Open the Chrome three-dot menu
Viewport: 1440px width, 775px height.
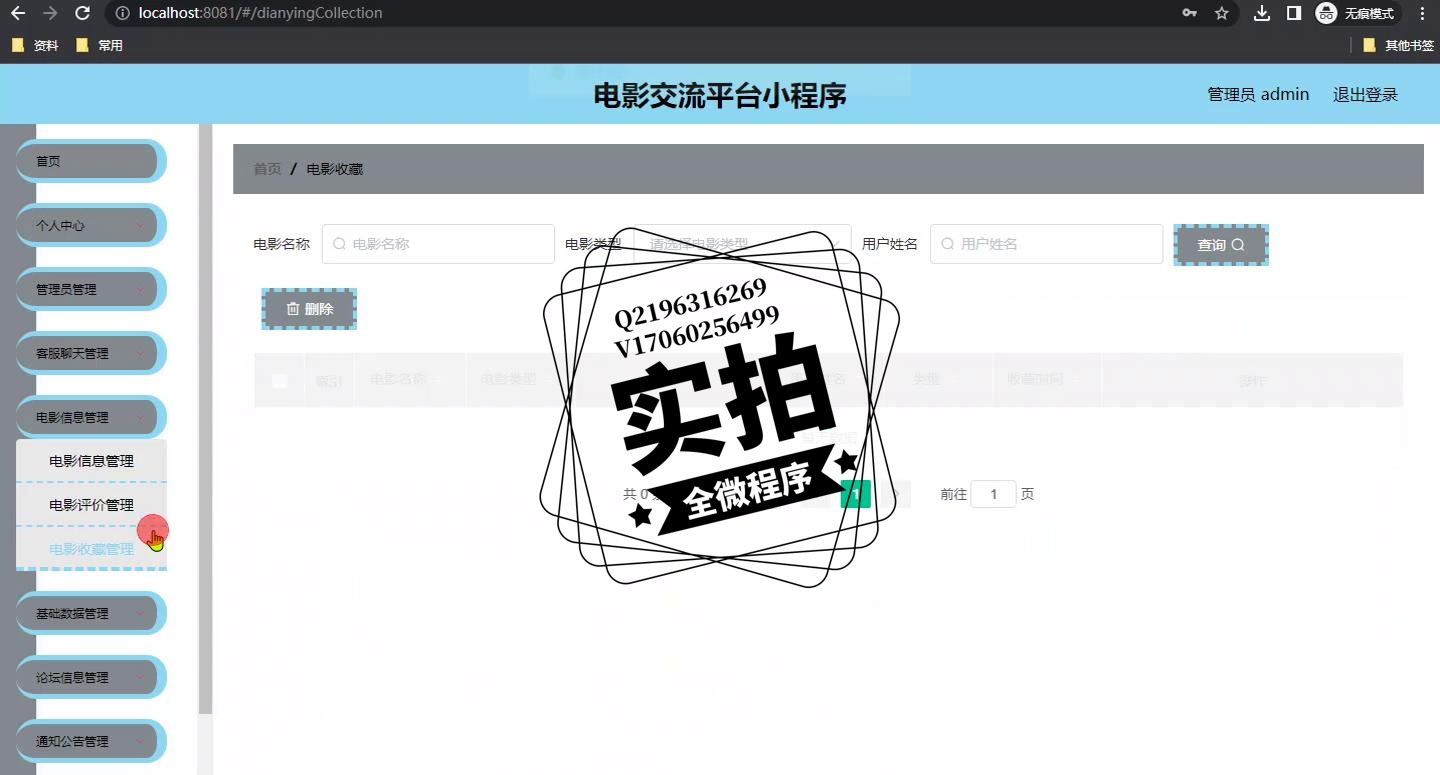(1422, 14)
